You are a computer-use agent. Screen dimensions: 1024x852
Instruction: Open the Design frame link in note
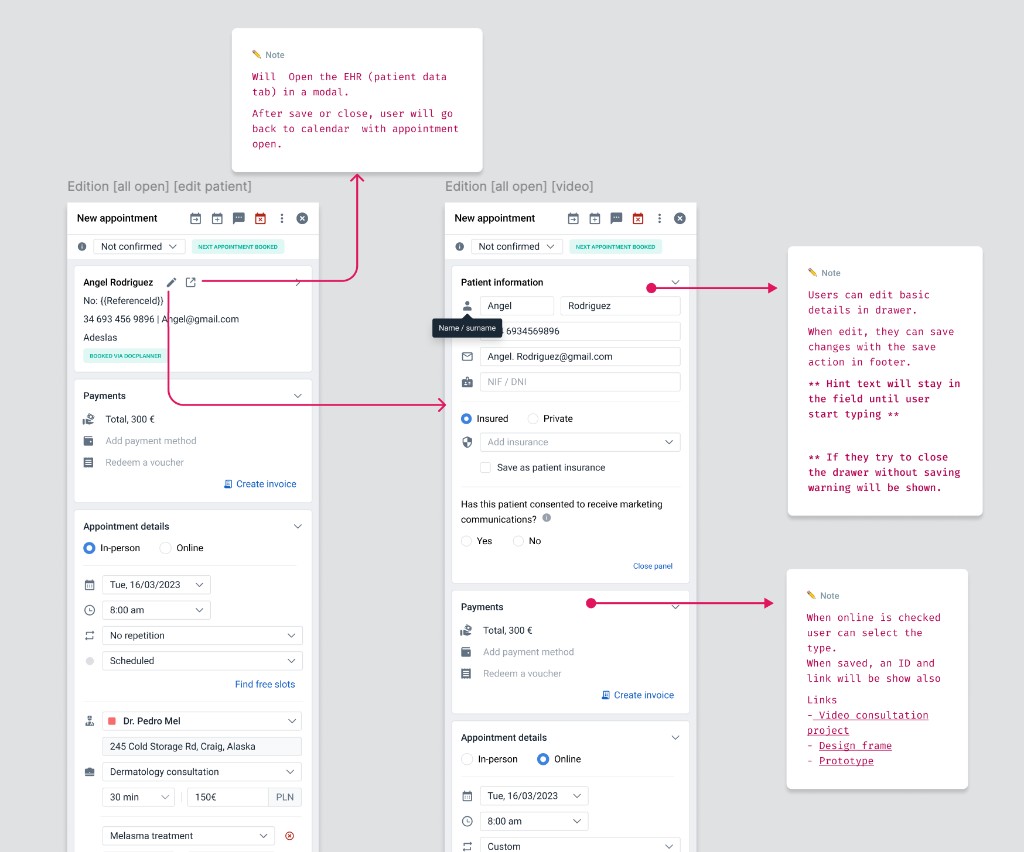tap(855, 746)
